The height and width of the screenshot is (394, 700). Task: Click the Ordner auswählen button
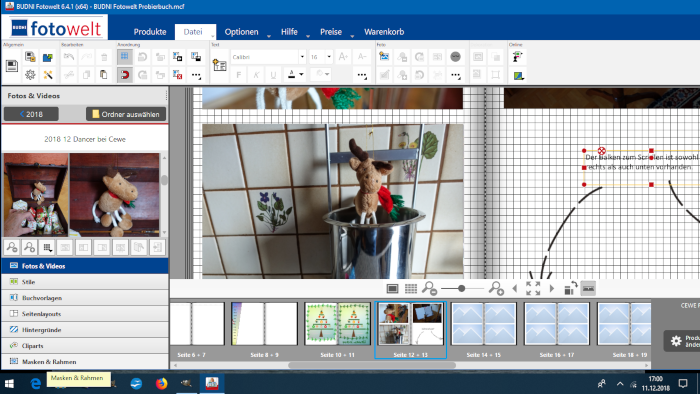pyautogui.click(x=126, y=114)
